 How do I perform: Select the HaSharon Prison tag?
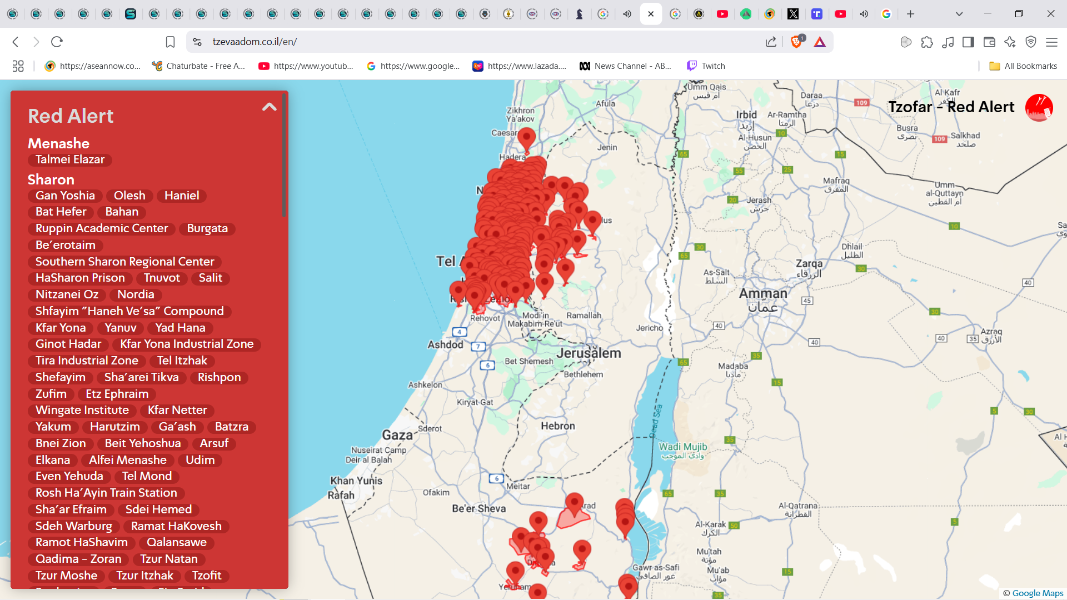point(80,278)
